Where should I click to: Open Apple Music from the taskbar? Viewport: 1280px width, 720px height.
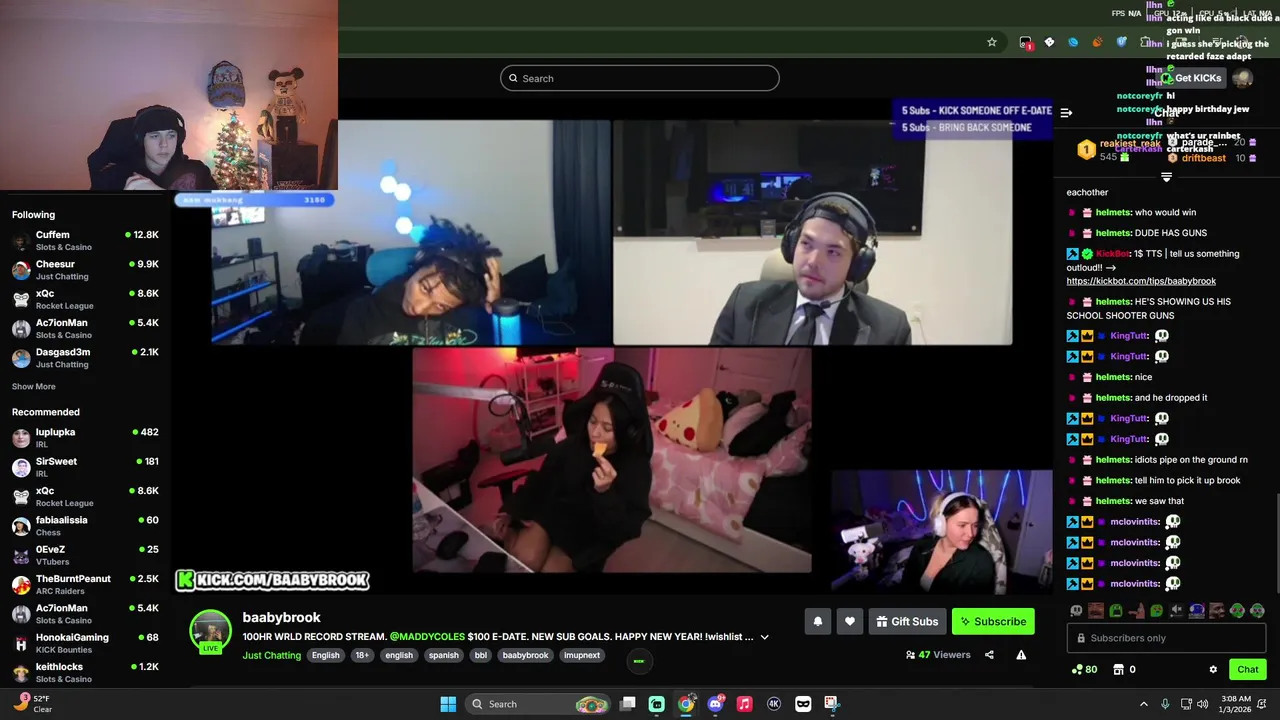point(744,704)
